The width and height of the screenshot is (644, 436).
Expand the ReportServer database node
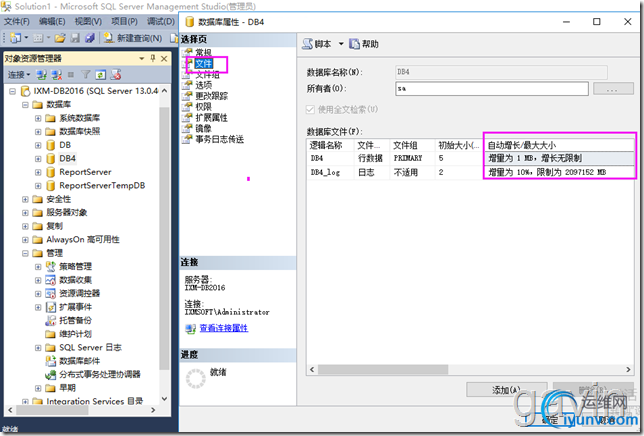coord(38,172)
